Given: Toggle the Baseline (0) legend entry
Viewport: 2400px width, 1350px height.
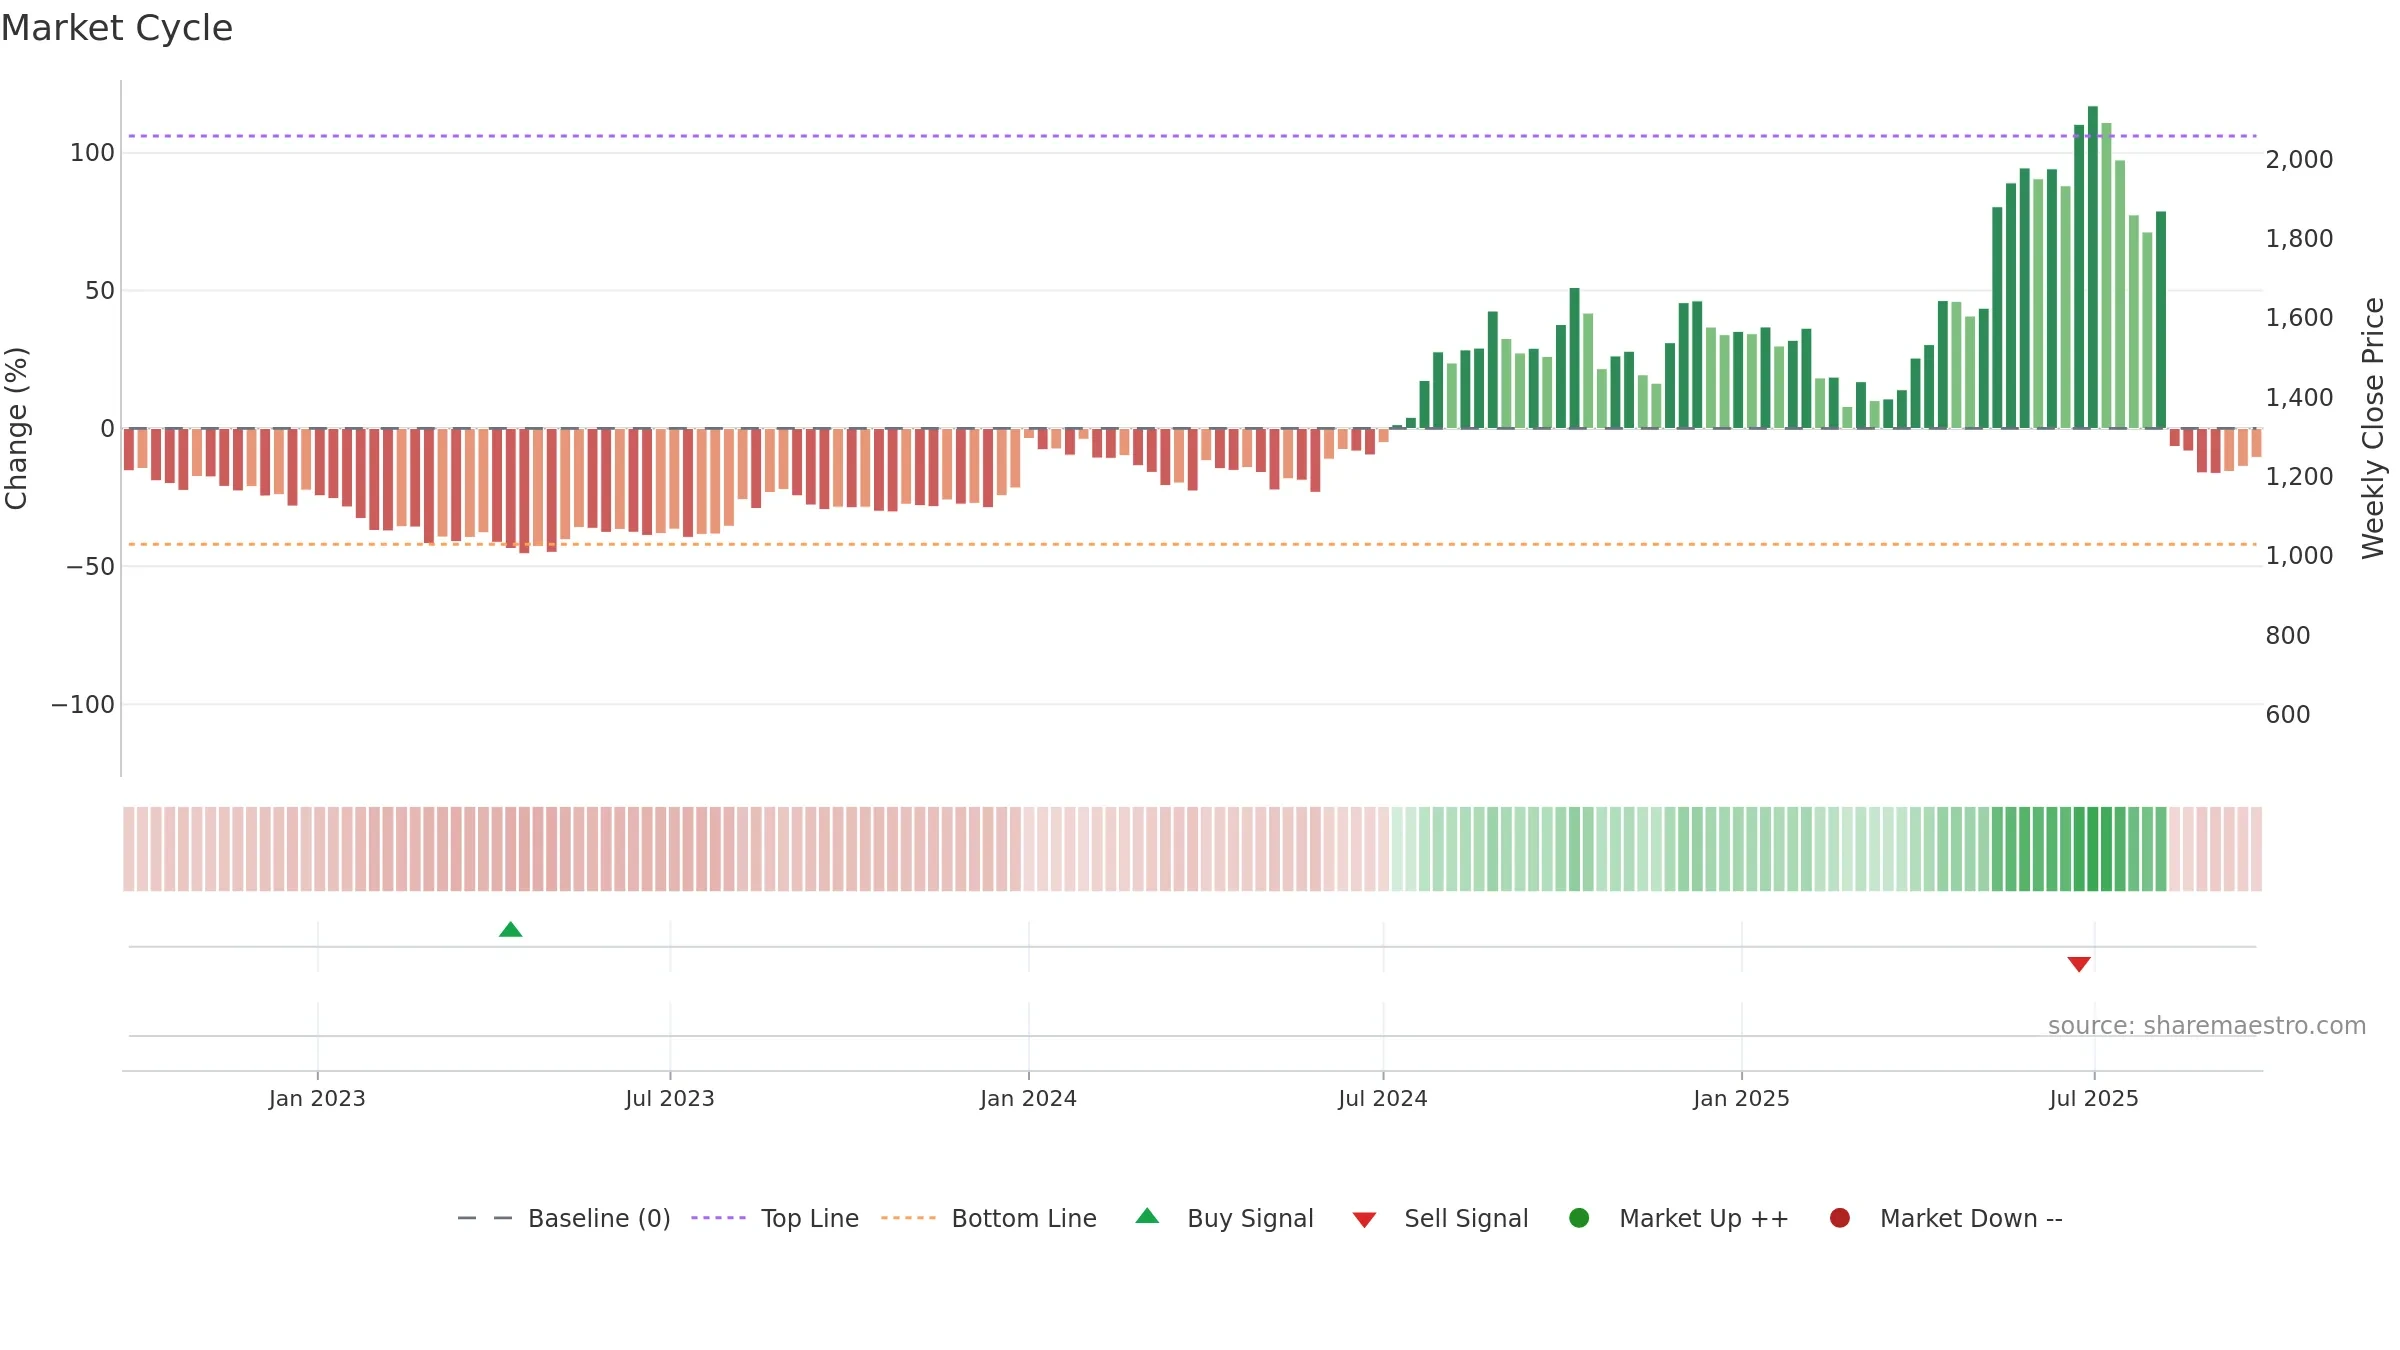Looking at the screenshot, I should pos(564,1218).
